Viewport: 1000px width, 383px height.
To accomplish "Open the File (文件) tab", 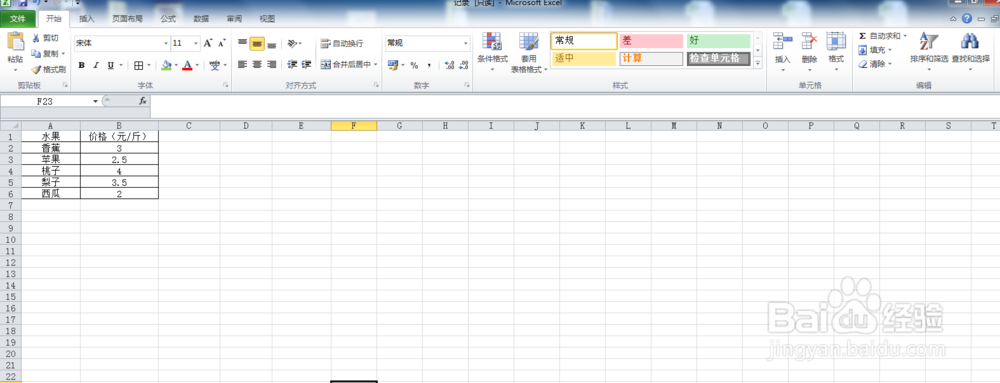I will tap(18, 19).
